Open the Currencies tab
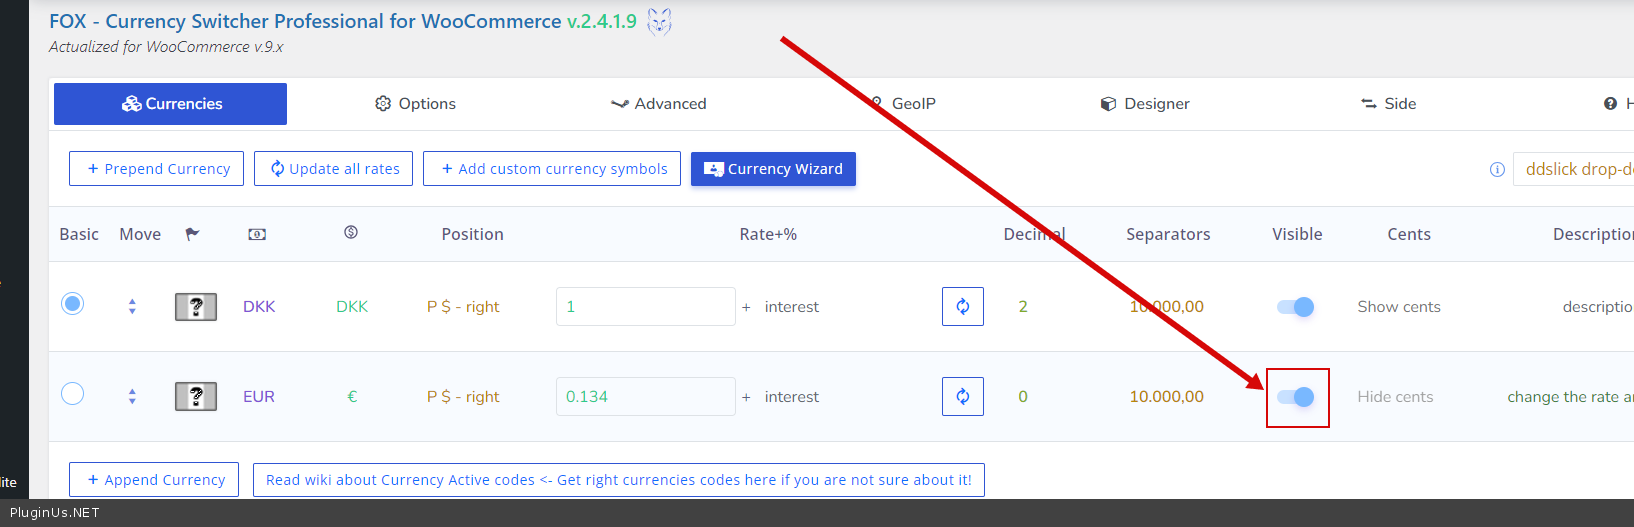Screen dimensions: 1634x527 pos(170,104)
